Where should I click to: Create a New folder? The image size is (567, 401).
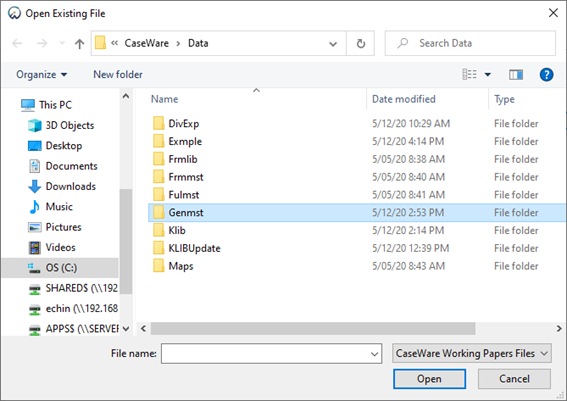pos(118,74)
